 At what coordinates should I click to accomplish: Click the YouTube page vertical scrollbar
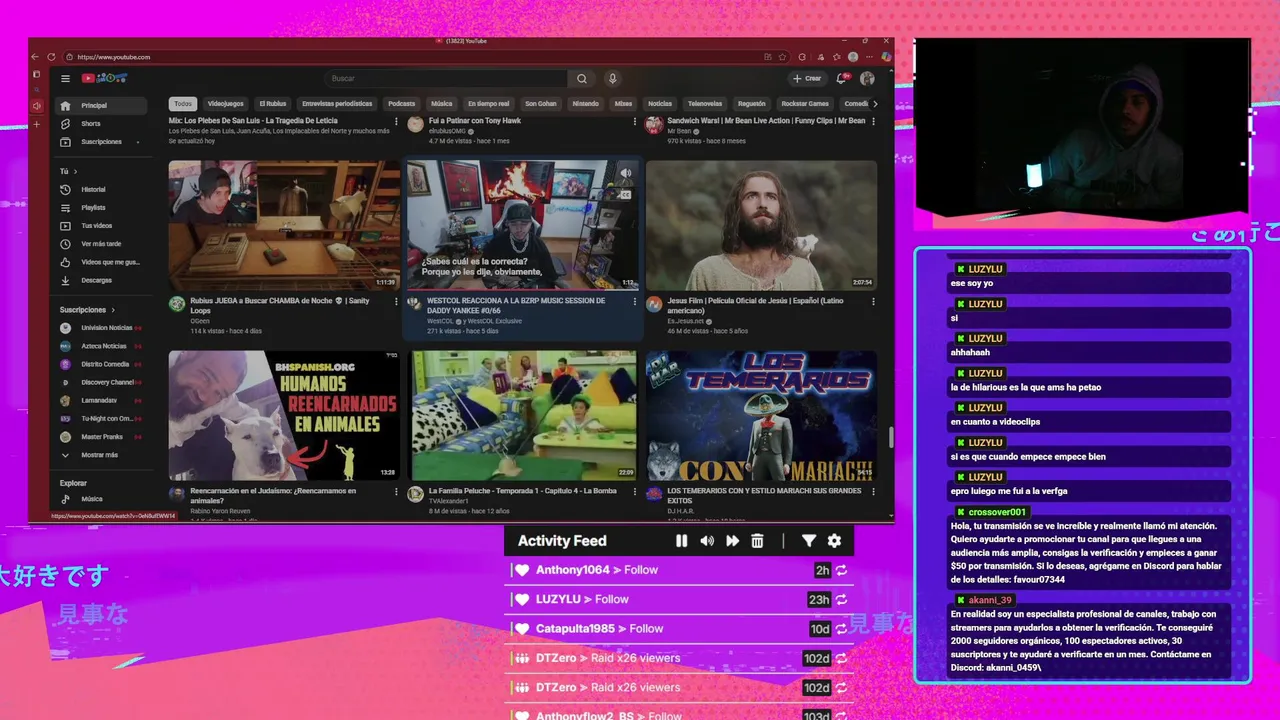click(891, 437)
